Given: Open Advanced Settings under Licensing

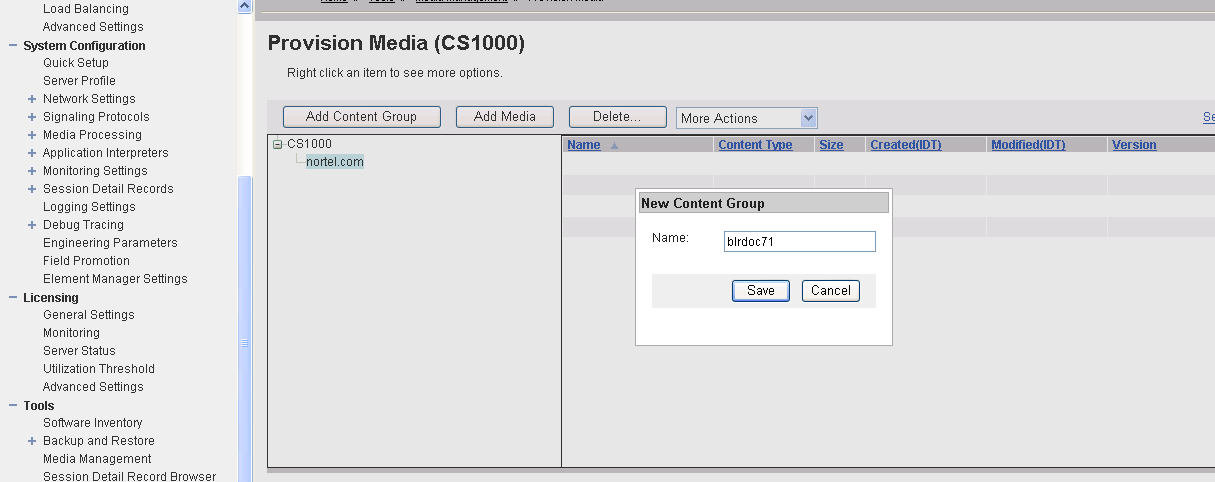Looking at the screenshot, I should click(x=93, y=387).
